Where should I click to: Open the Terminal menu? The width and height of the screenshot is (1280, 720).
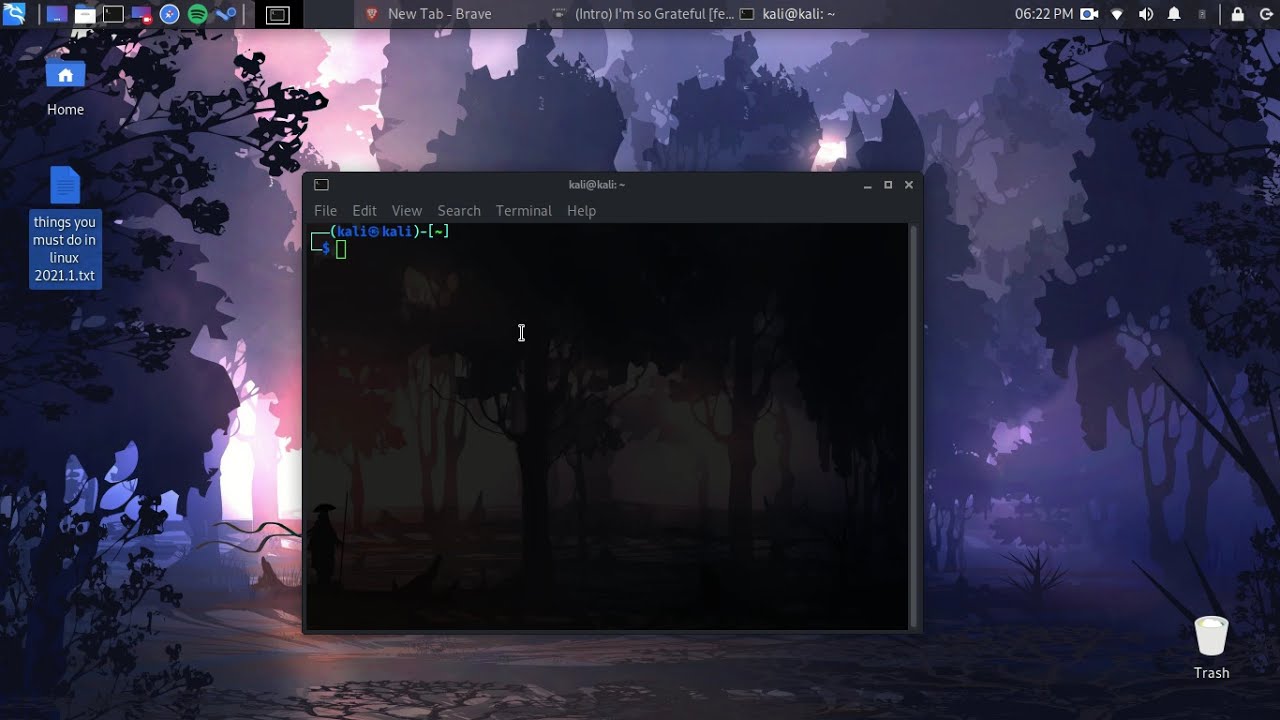tap(524, 211)
